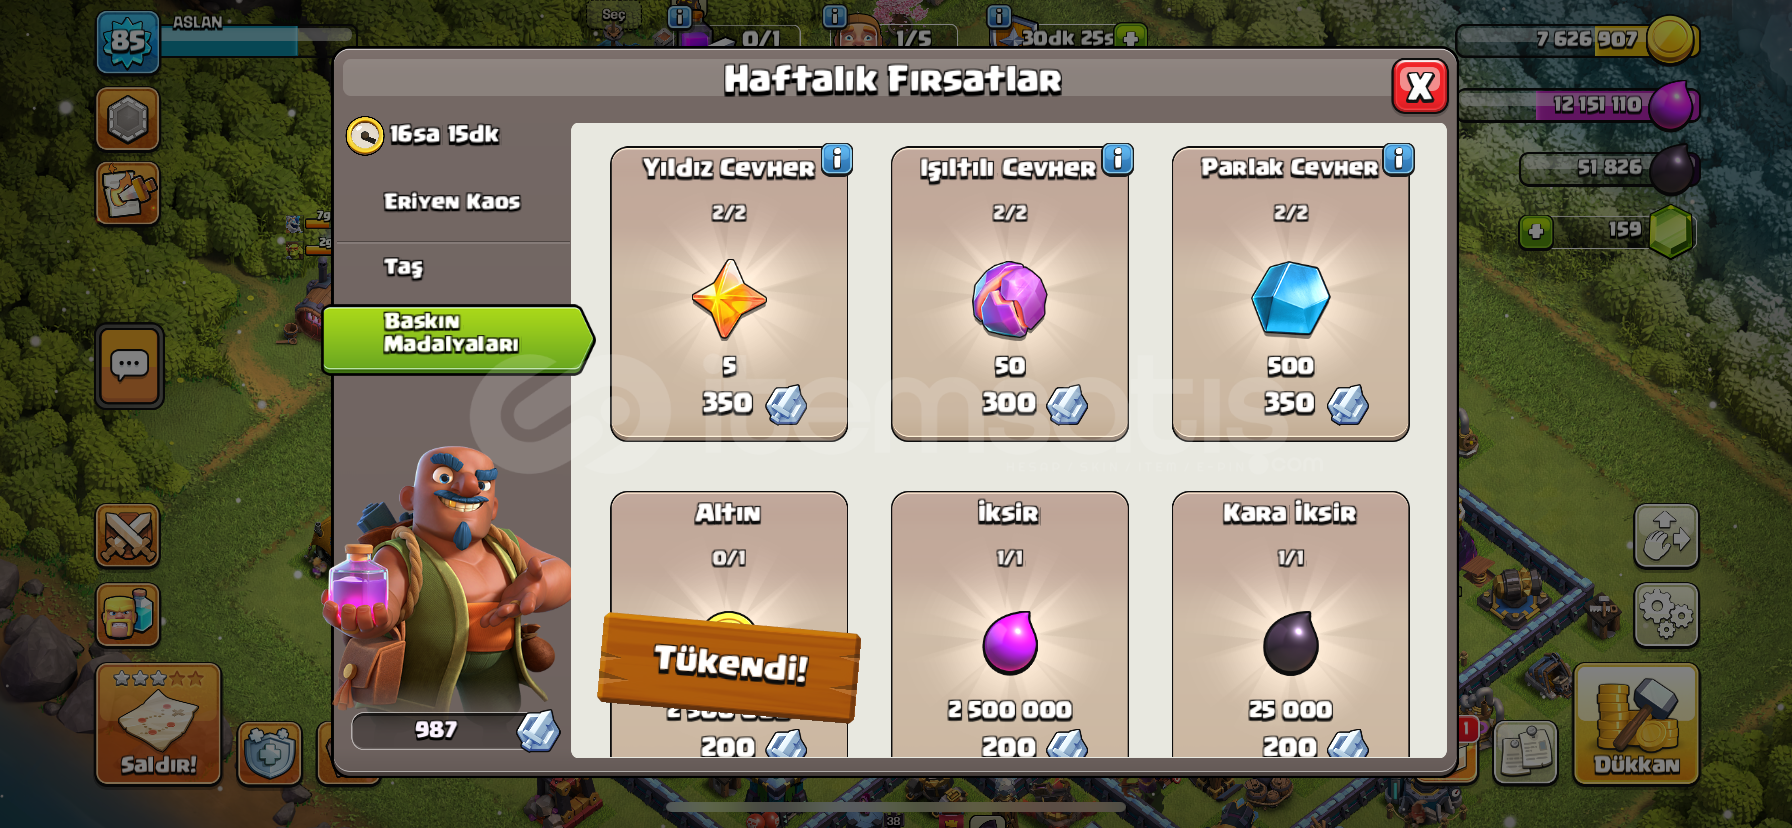
Task: Open info for Yıldız Cevher offer
Action: pos(837,159)
